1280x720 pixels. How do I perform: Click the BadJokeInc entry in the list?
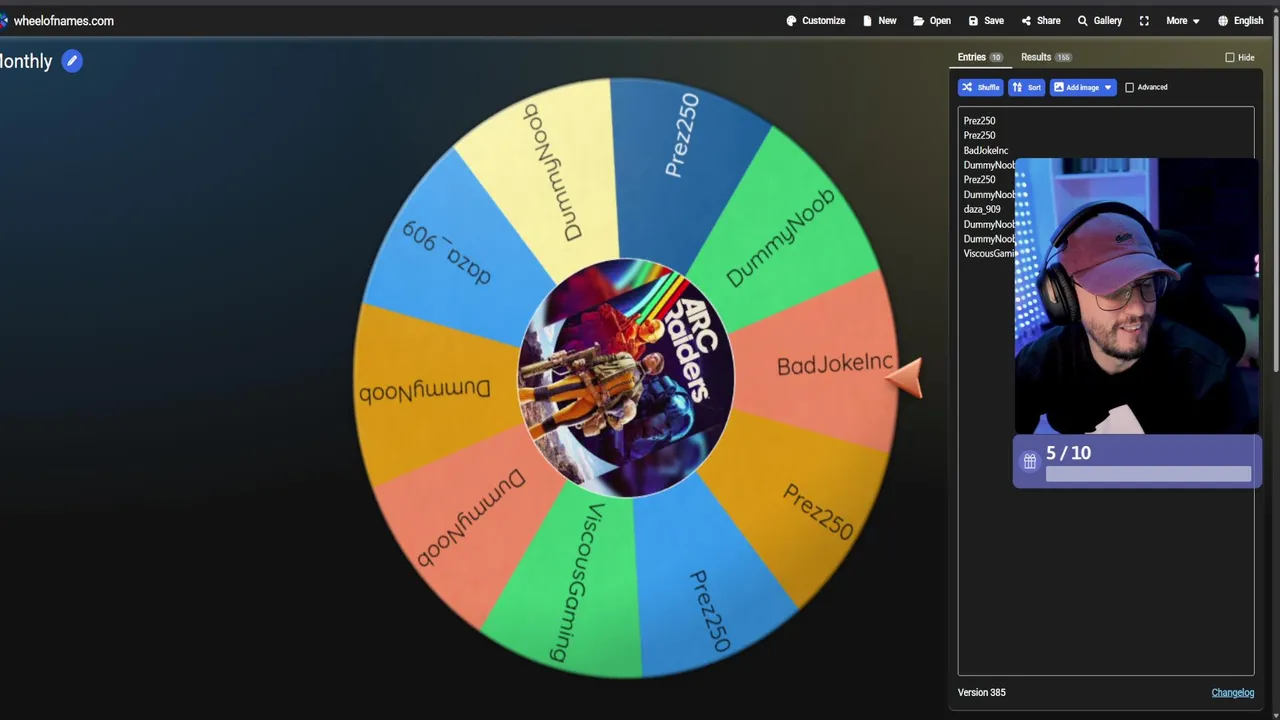pyautogui.click(x=985, y=150)
